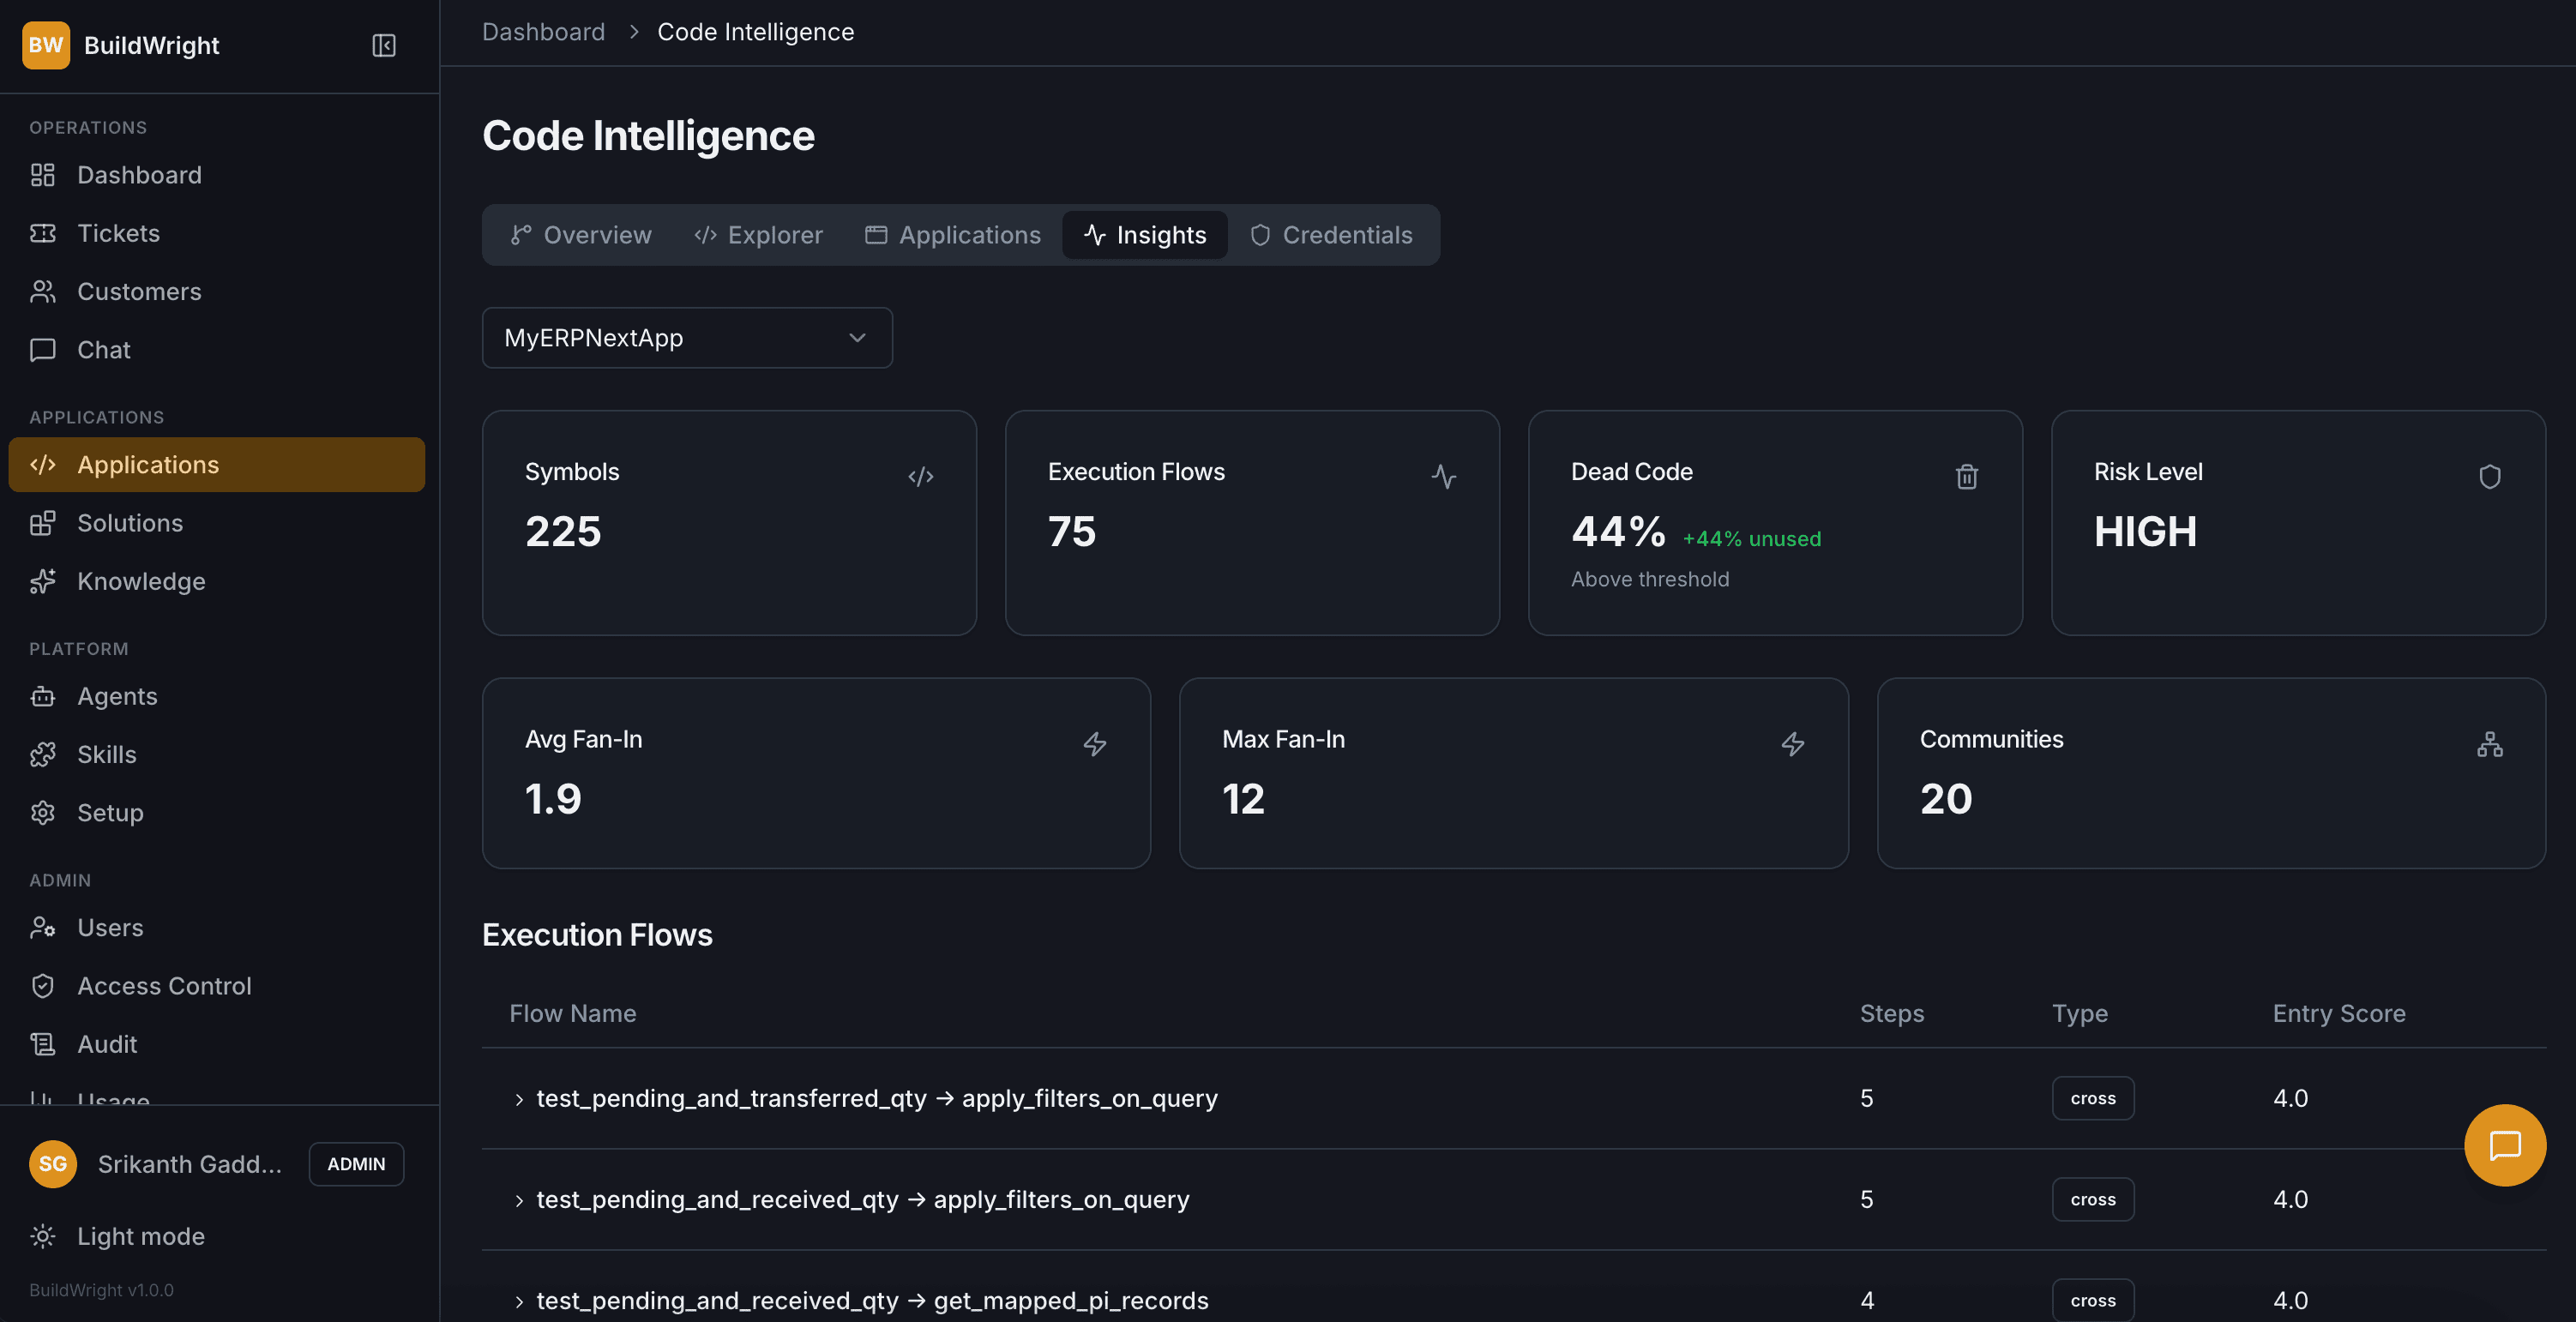Click the Chat bubble icon

(x=42, y=350)
